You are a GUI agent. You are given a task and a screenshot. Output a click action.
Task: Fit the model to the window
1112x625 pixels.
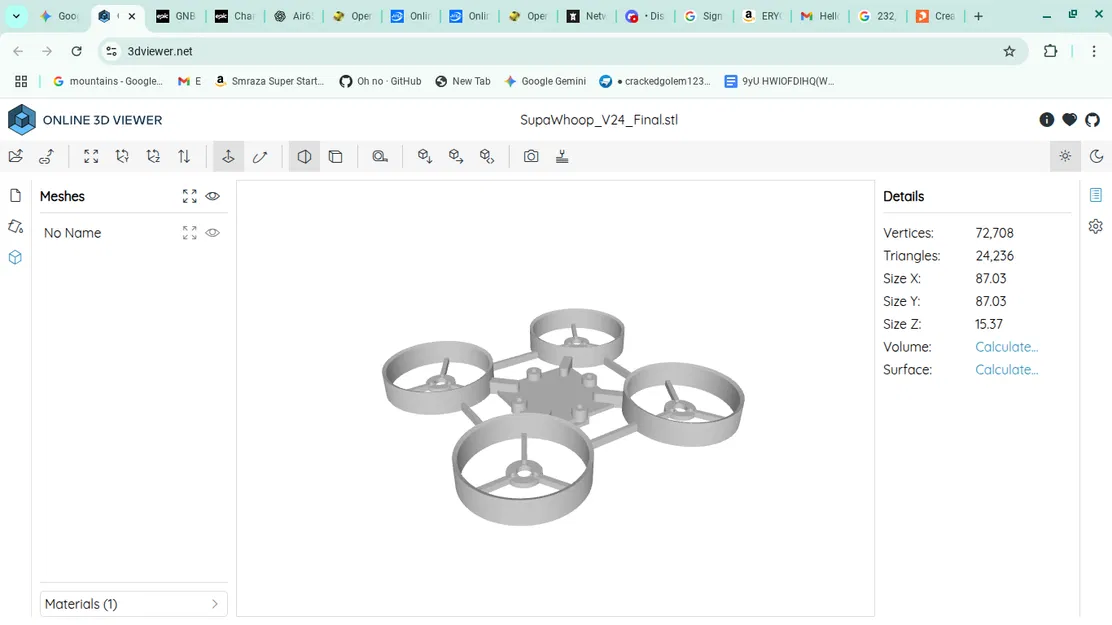pos(91,156)
